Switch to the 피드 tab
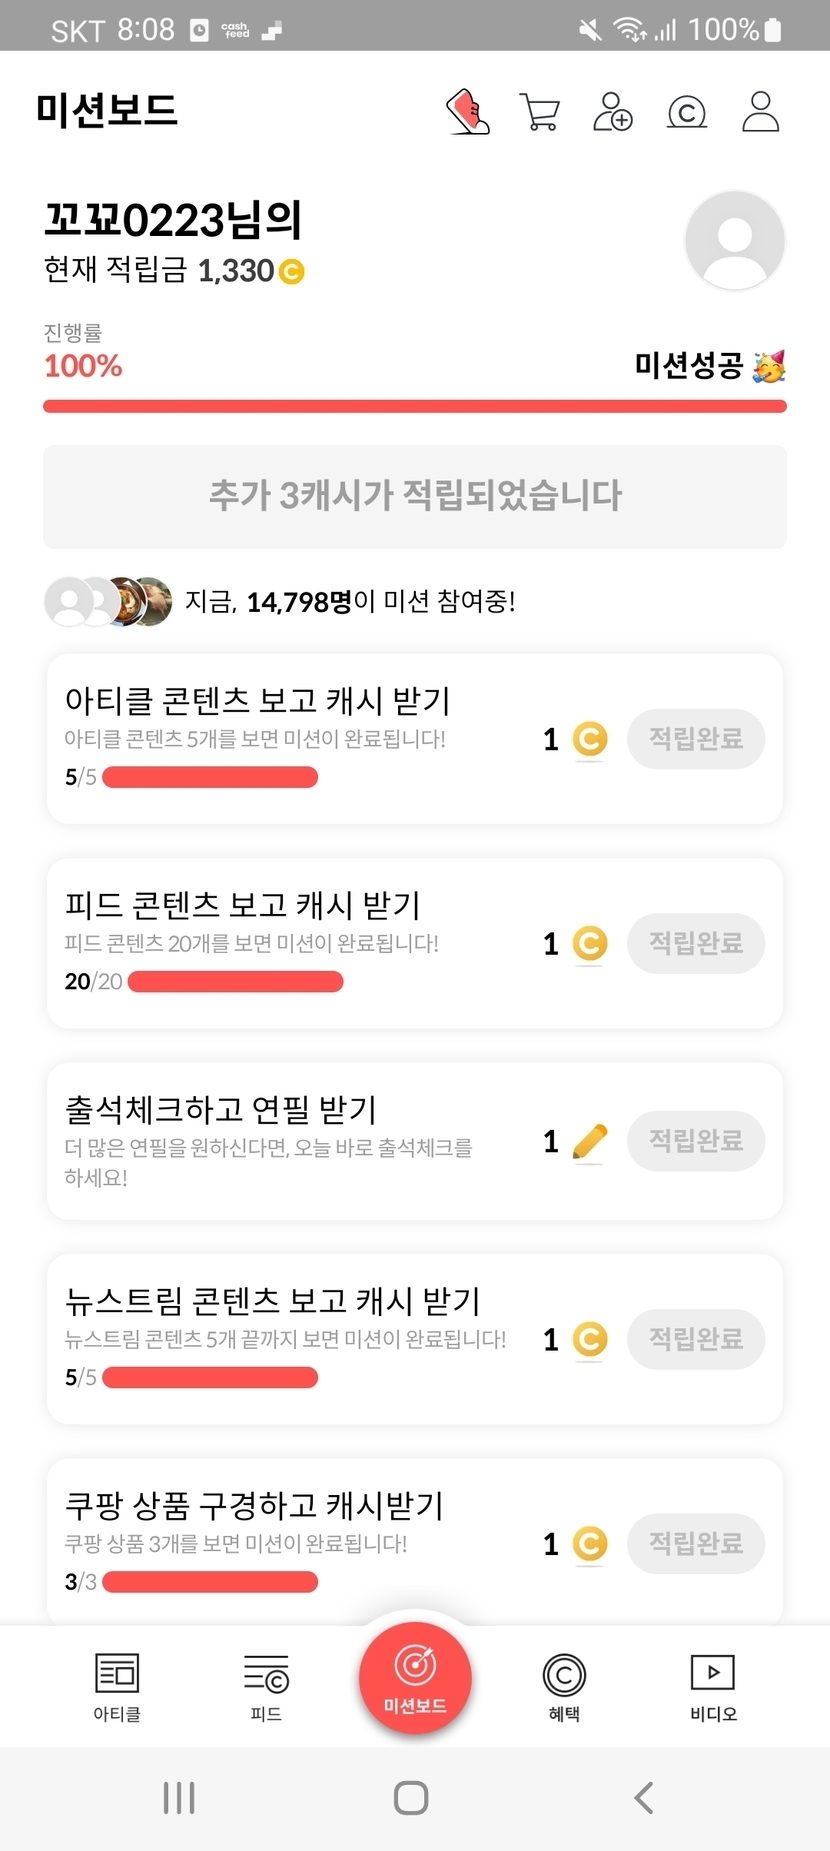The image size is (830, 1851). 266,1687
